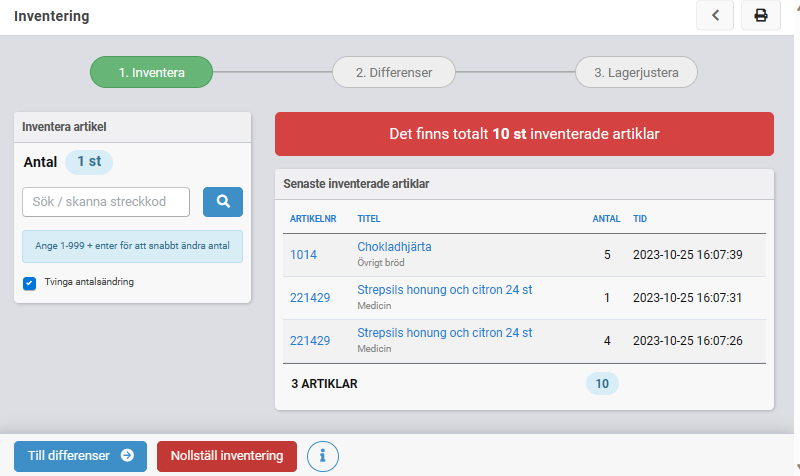The height and width of the screenshot is (476, 800).
Task: Click the back arrow icon in header
Action: (x=715, y=16)
